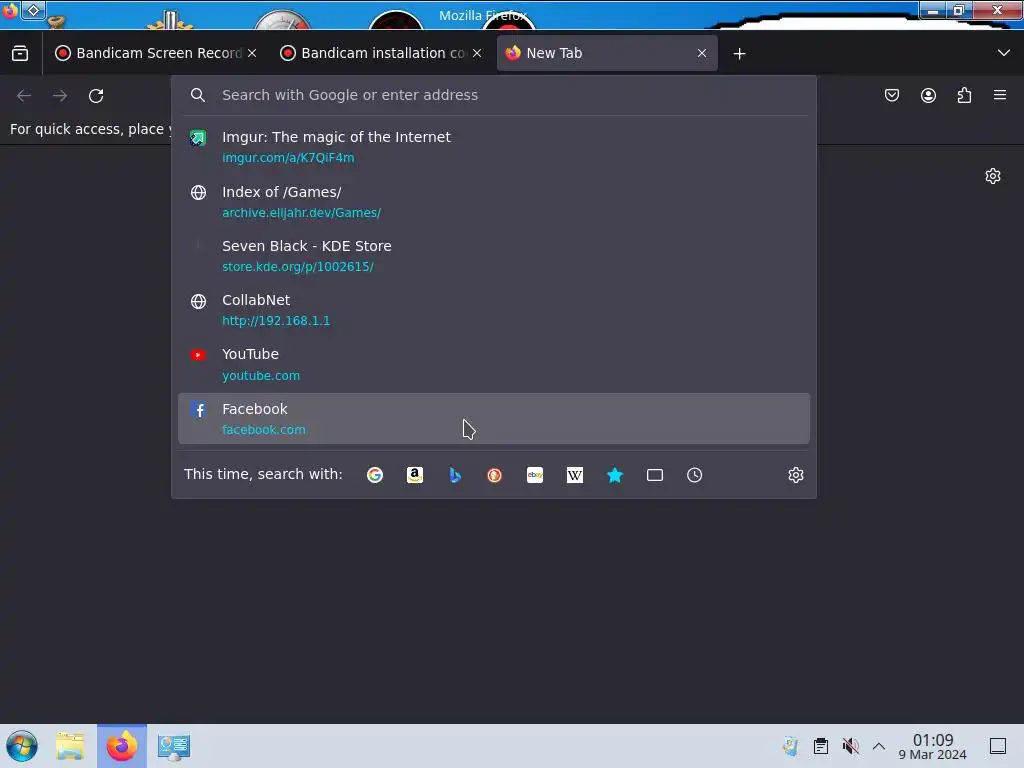The width and height of the screenshot is (1024, 768).
Task: Search this time with Wikipedia
Action: tap(575, 475)
